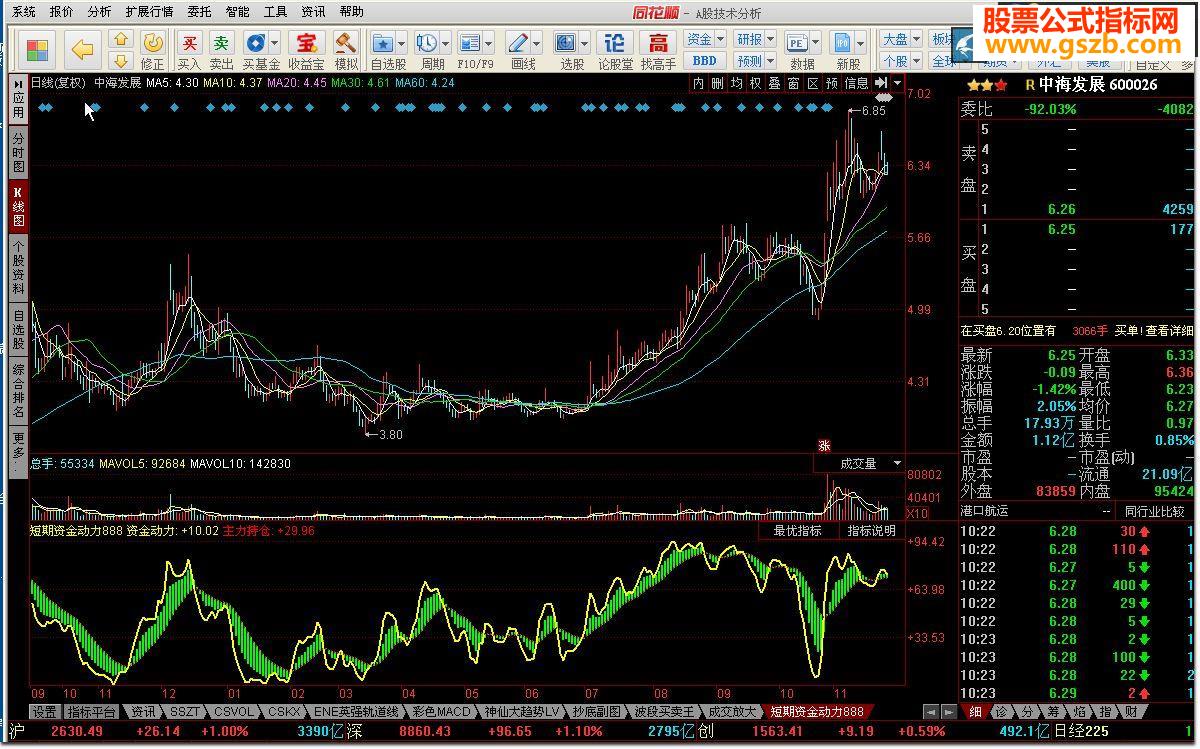Click the colorful home grid icon
The width and height of the screenshot is (1200, 749).
(x=38, y=50)
